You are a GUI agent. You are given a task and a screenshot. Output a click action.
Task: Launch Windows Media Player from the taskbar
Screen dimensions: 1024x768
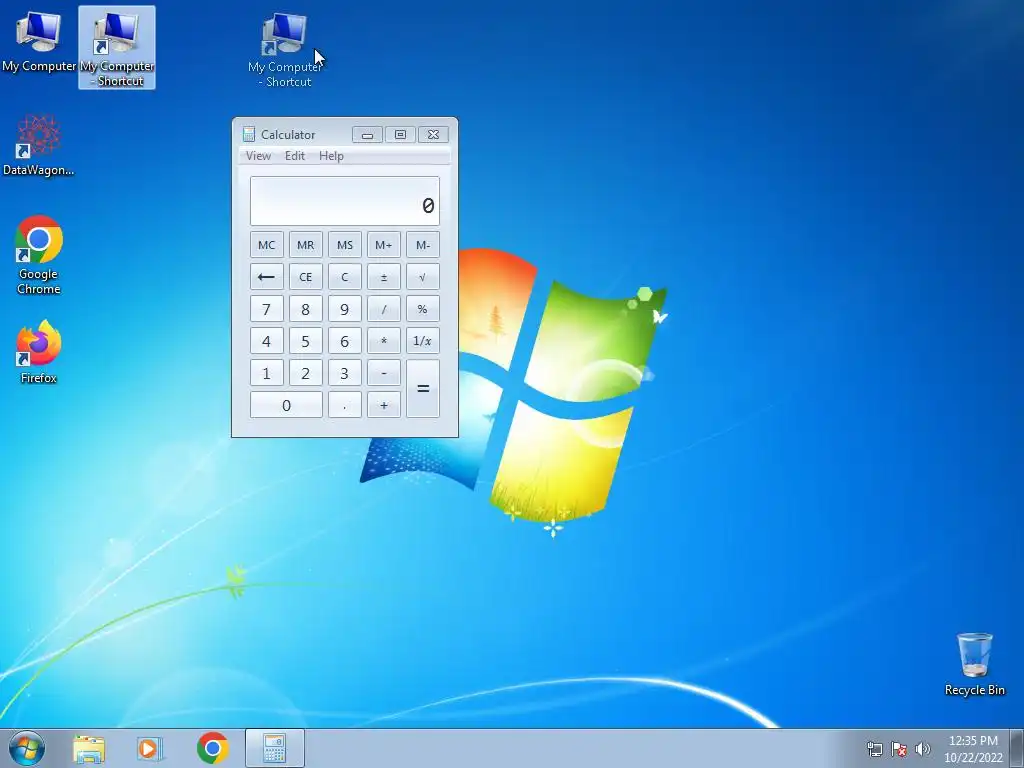coord(150,748)
